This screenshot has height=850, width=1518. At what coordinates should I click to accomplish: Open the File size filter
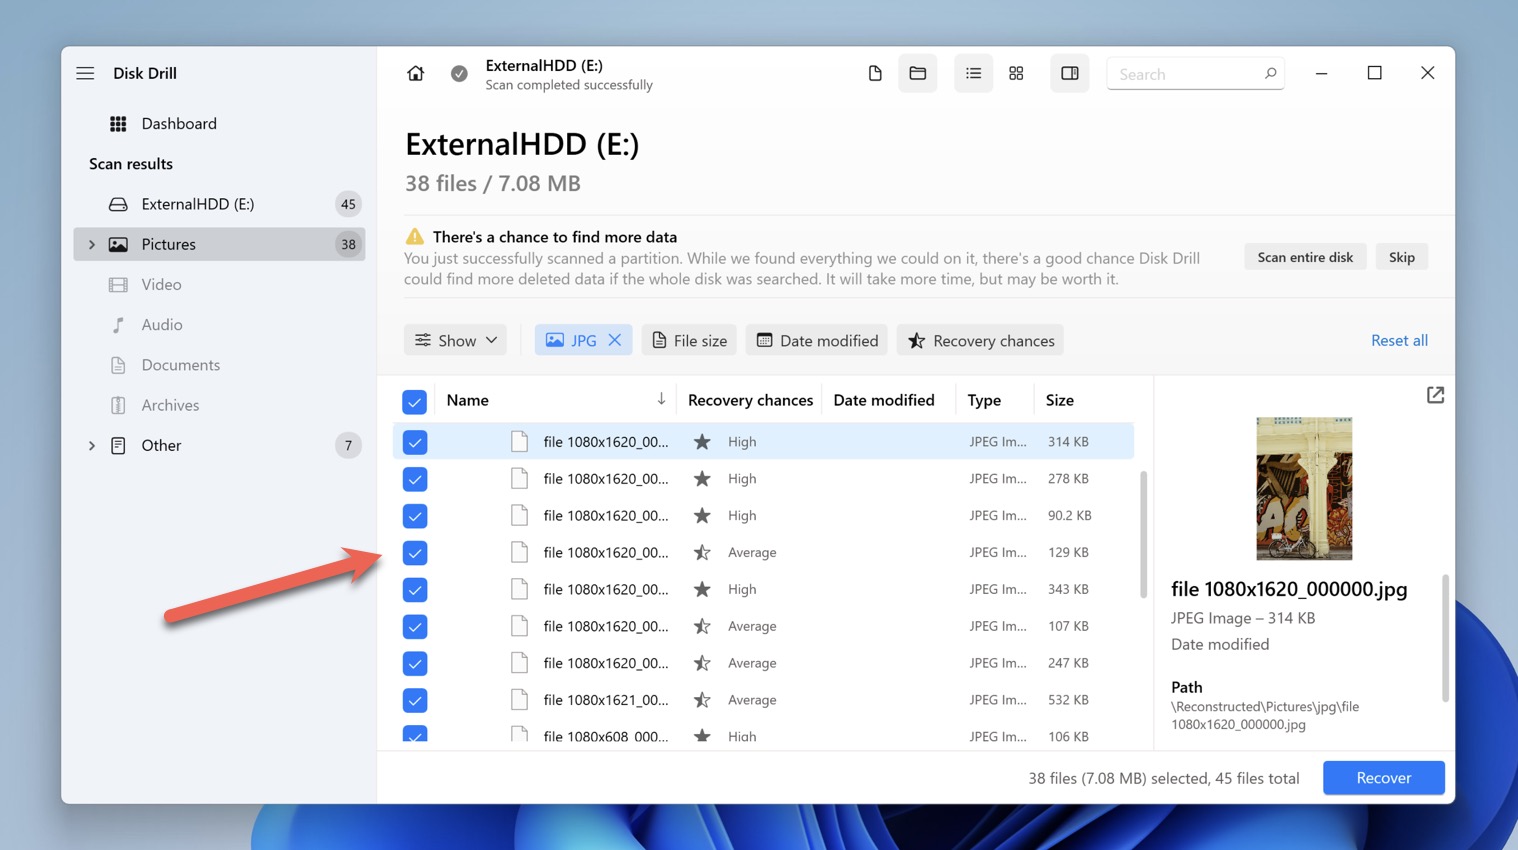689,340
